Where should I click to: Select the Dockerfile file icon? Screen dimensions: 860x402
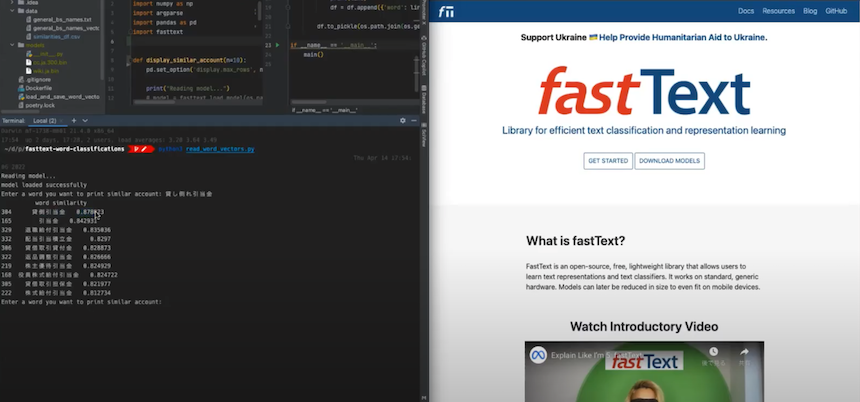point(21,88)
